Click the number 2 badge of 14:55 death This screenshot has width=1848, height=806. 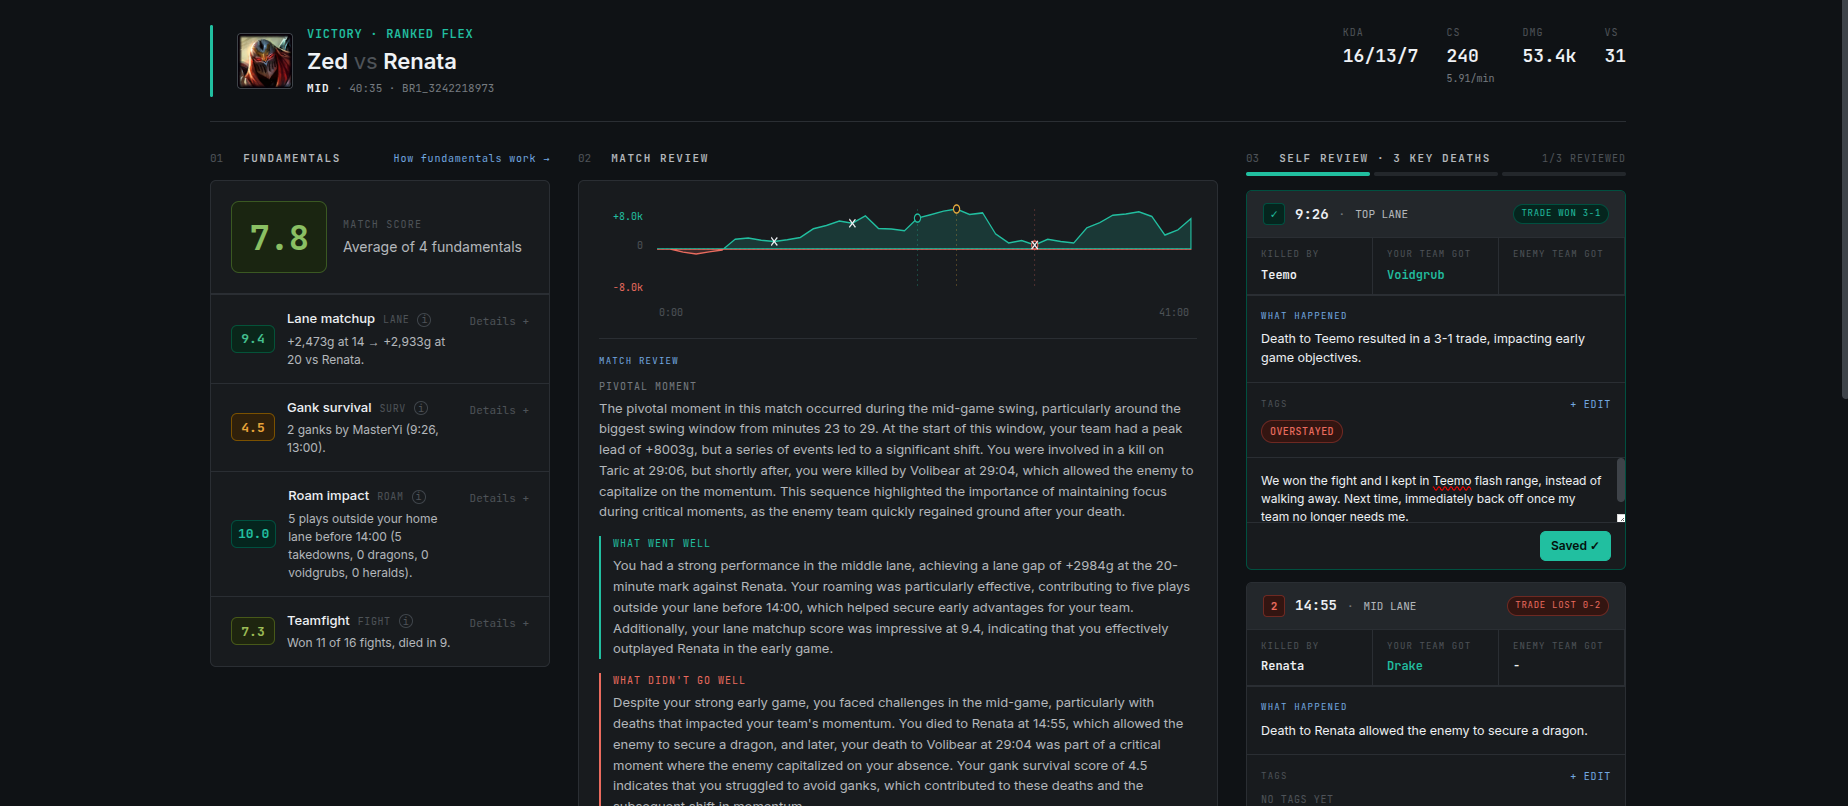tap(1274, 606)
